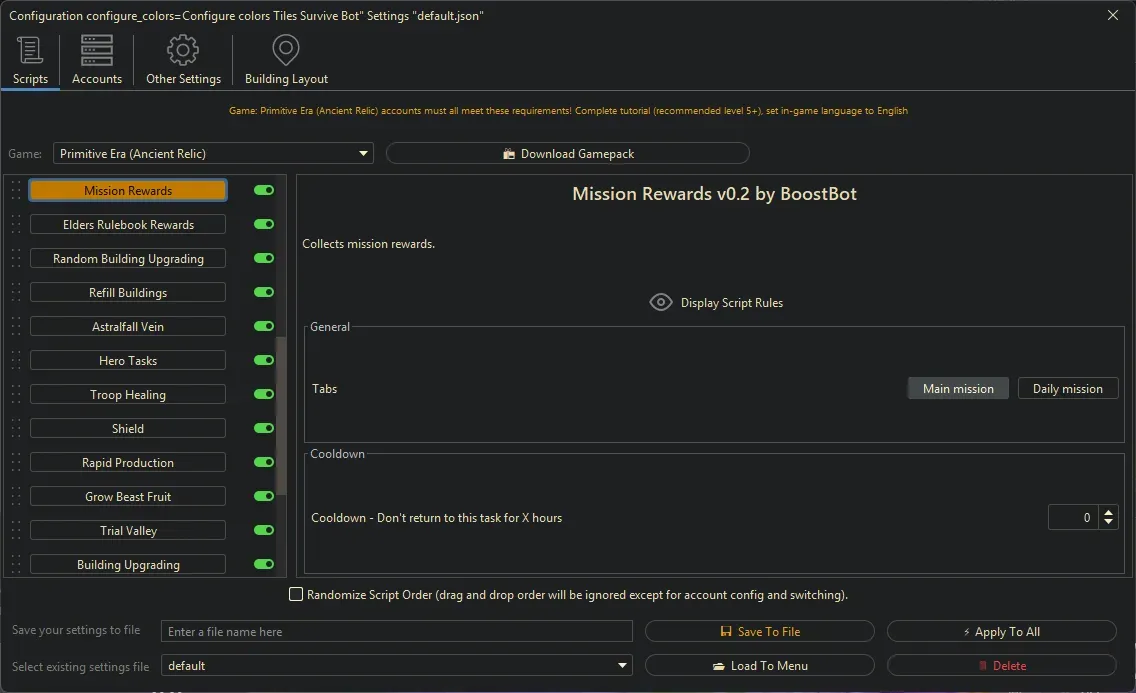Image resolution: width=1136 pixels, height=693 pixels.
Task: Open the Accounts server icon
Action: click(x=97, y=50)
